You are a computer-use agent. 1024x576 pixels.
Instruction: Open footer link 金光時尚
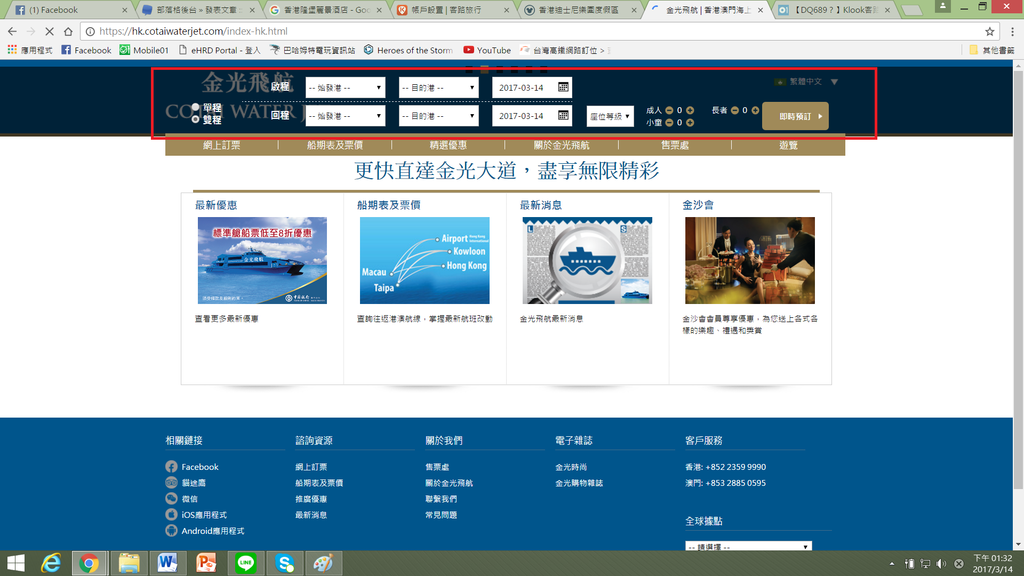[x=571, y=467]
